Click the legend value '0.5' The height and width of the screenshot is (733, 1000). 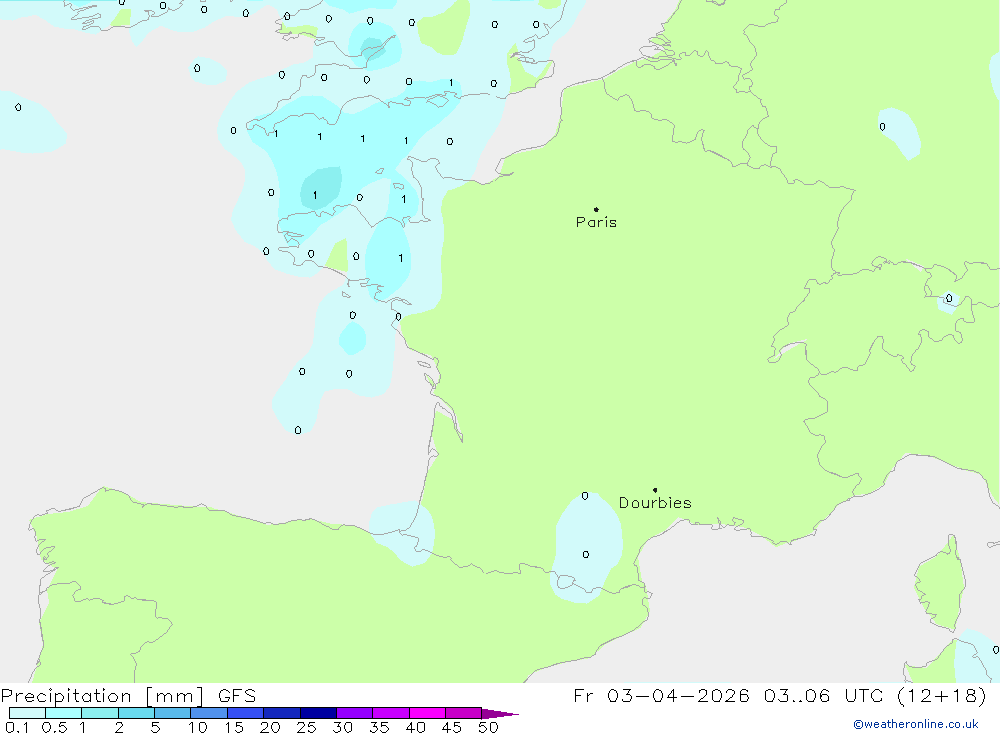click(x=54, y=727)
